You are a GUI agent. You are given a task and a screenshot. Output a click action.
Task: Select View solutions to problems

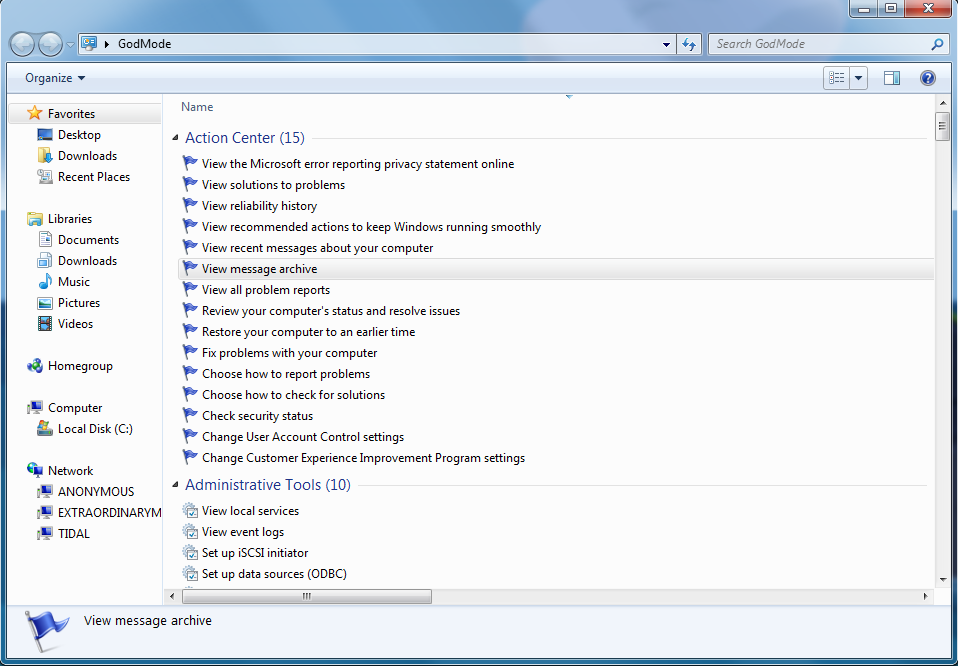273,185
